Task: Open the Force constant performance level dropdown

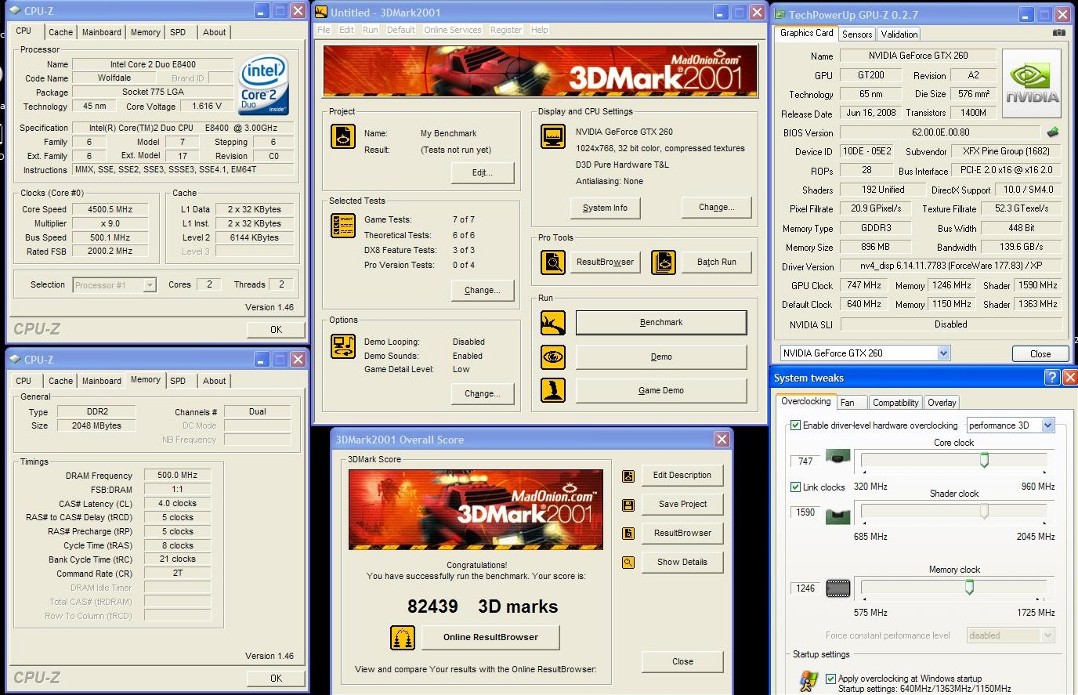Action: (x=1048, y=635)
